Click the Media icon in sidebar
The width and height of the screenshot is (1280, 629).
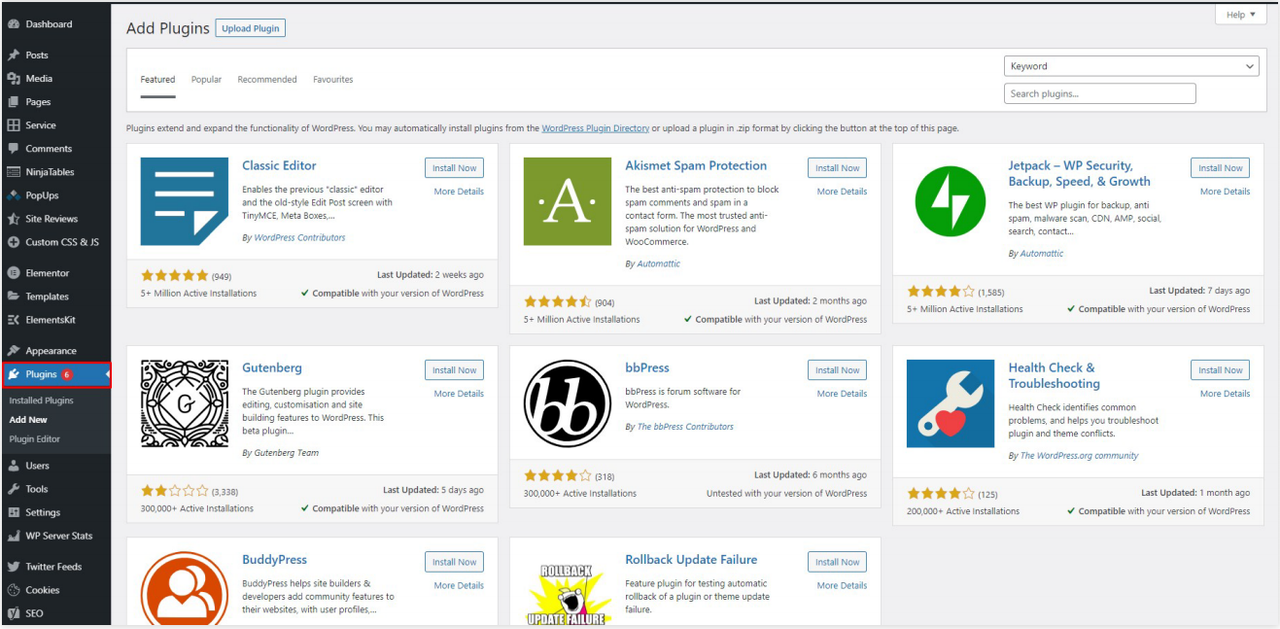[x=13, y=78]
